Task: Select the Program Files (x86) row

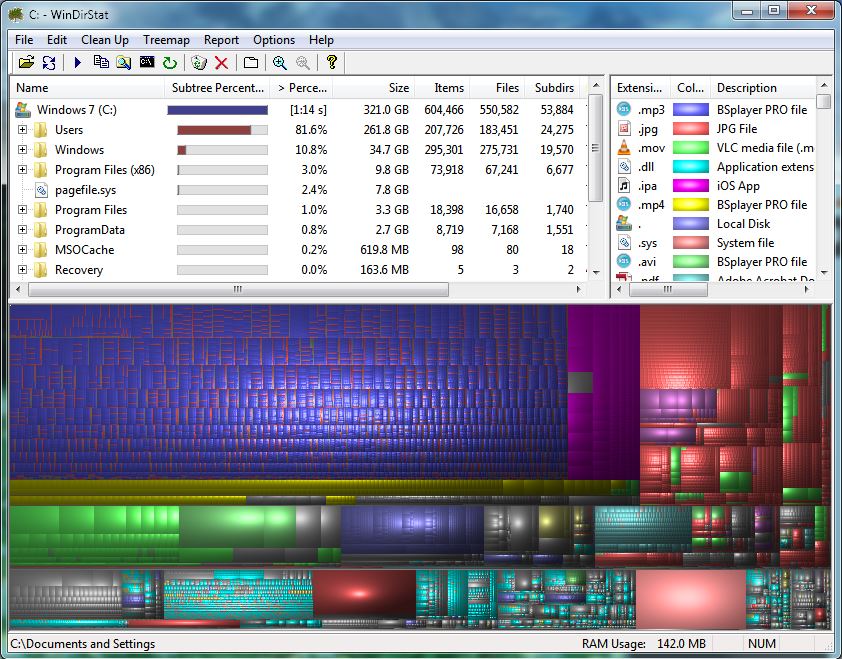Action: 299,170
